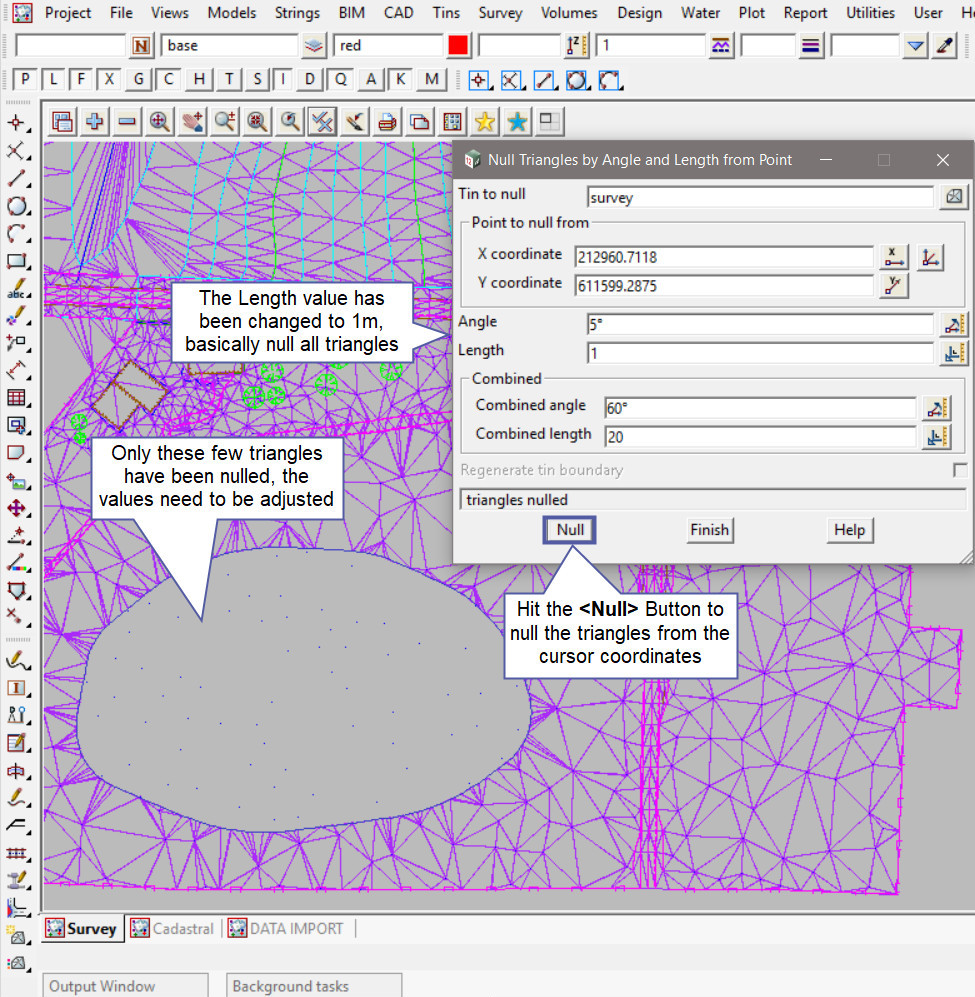Click the eyedropper icon on the top toolbar
Screen dimensions: 975x997
point(944,46)
